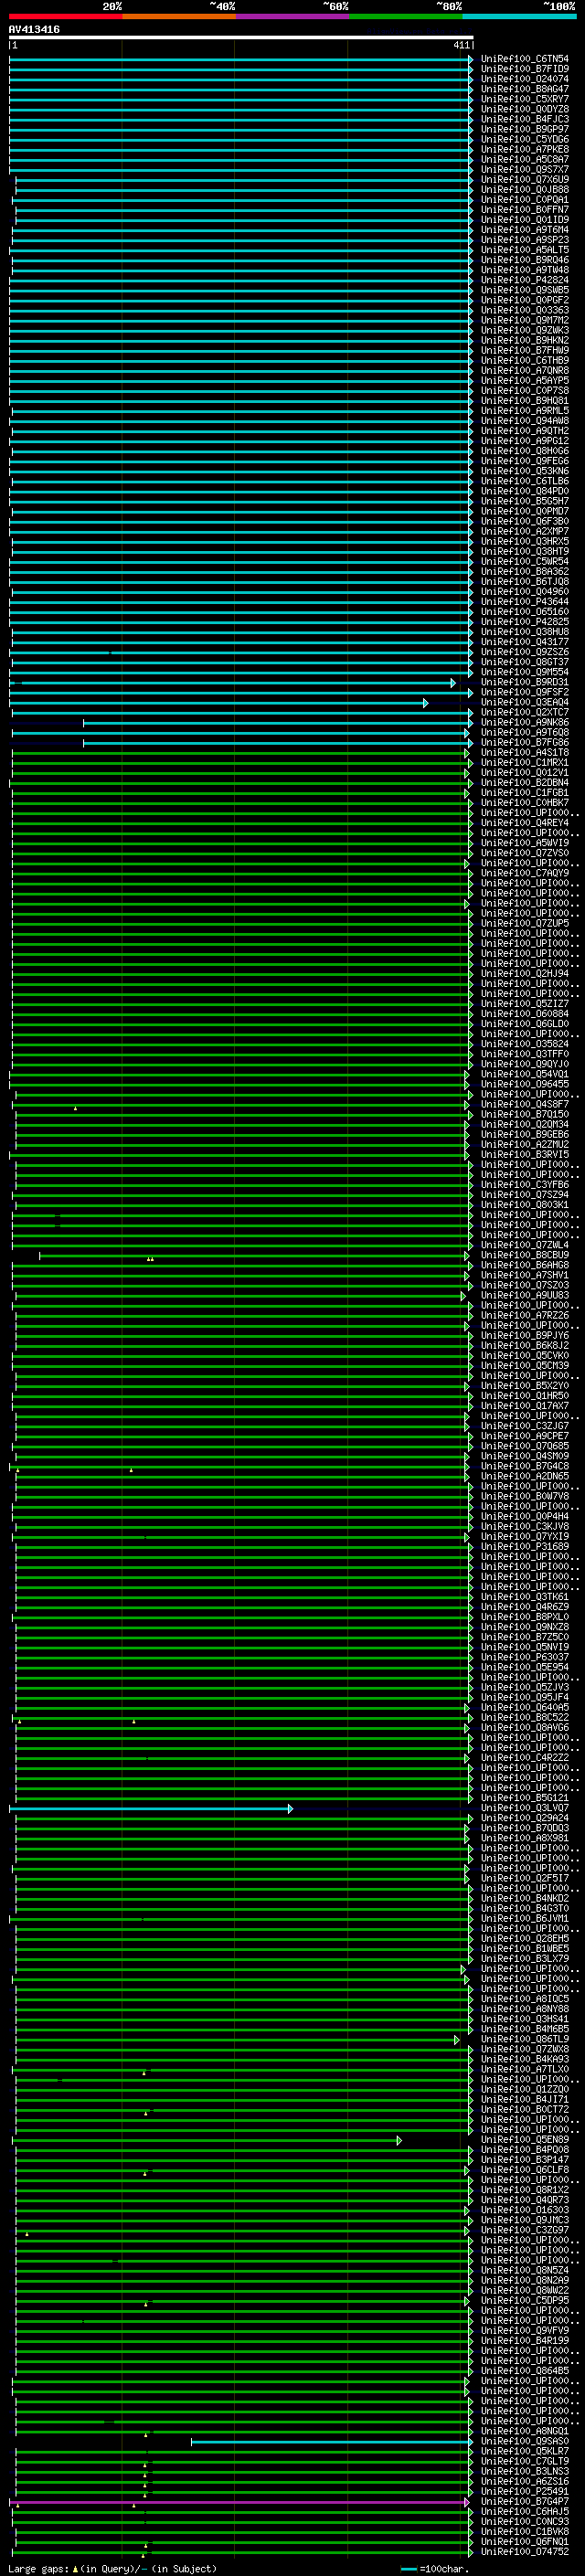
Task: Click the query end position 411 label
Action: tap(461, 45)
